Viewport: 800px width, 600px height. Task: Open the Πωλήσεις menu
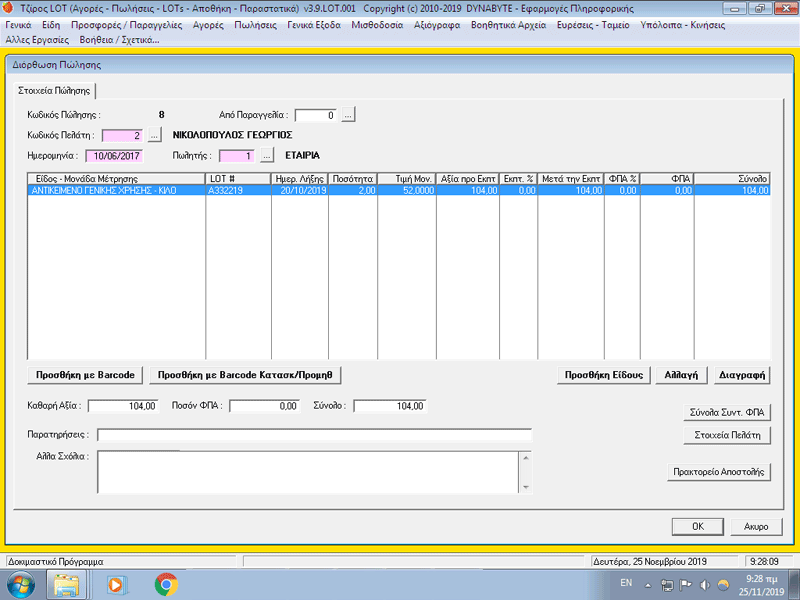coord(255,25)
